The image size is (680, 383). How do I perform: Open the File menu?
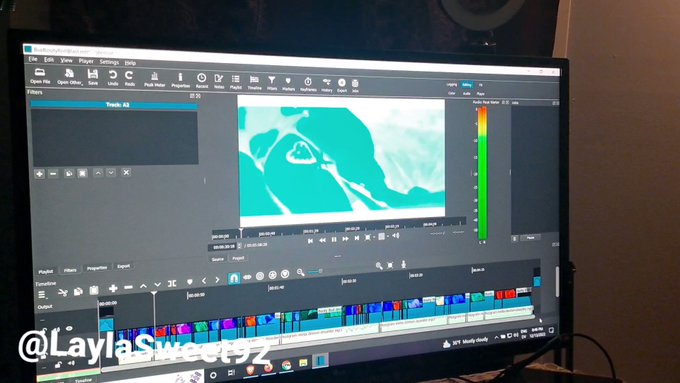point(33,59)
